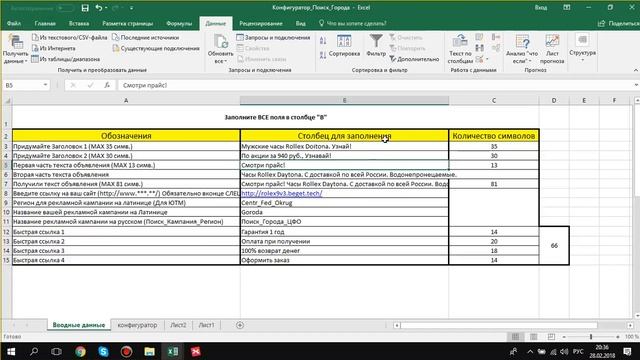
Task: Open File Explorer from the taskbar
Action: pos(149,351)
